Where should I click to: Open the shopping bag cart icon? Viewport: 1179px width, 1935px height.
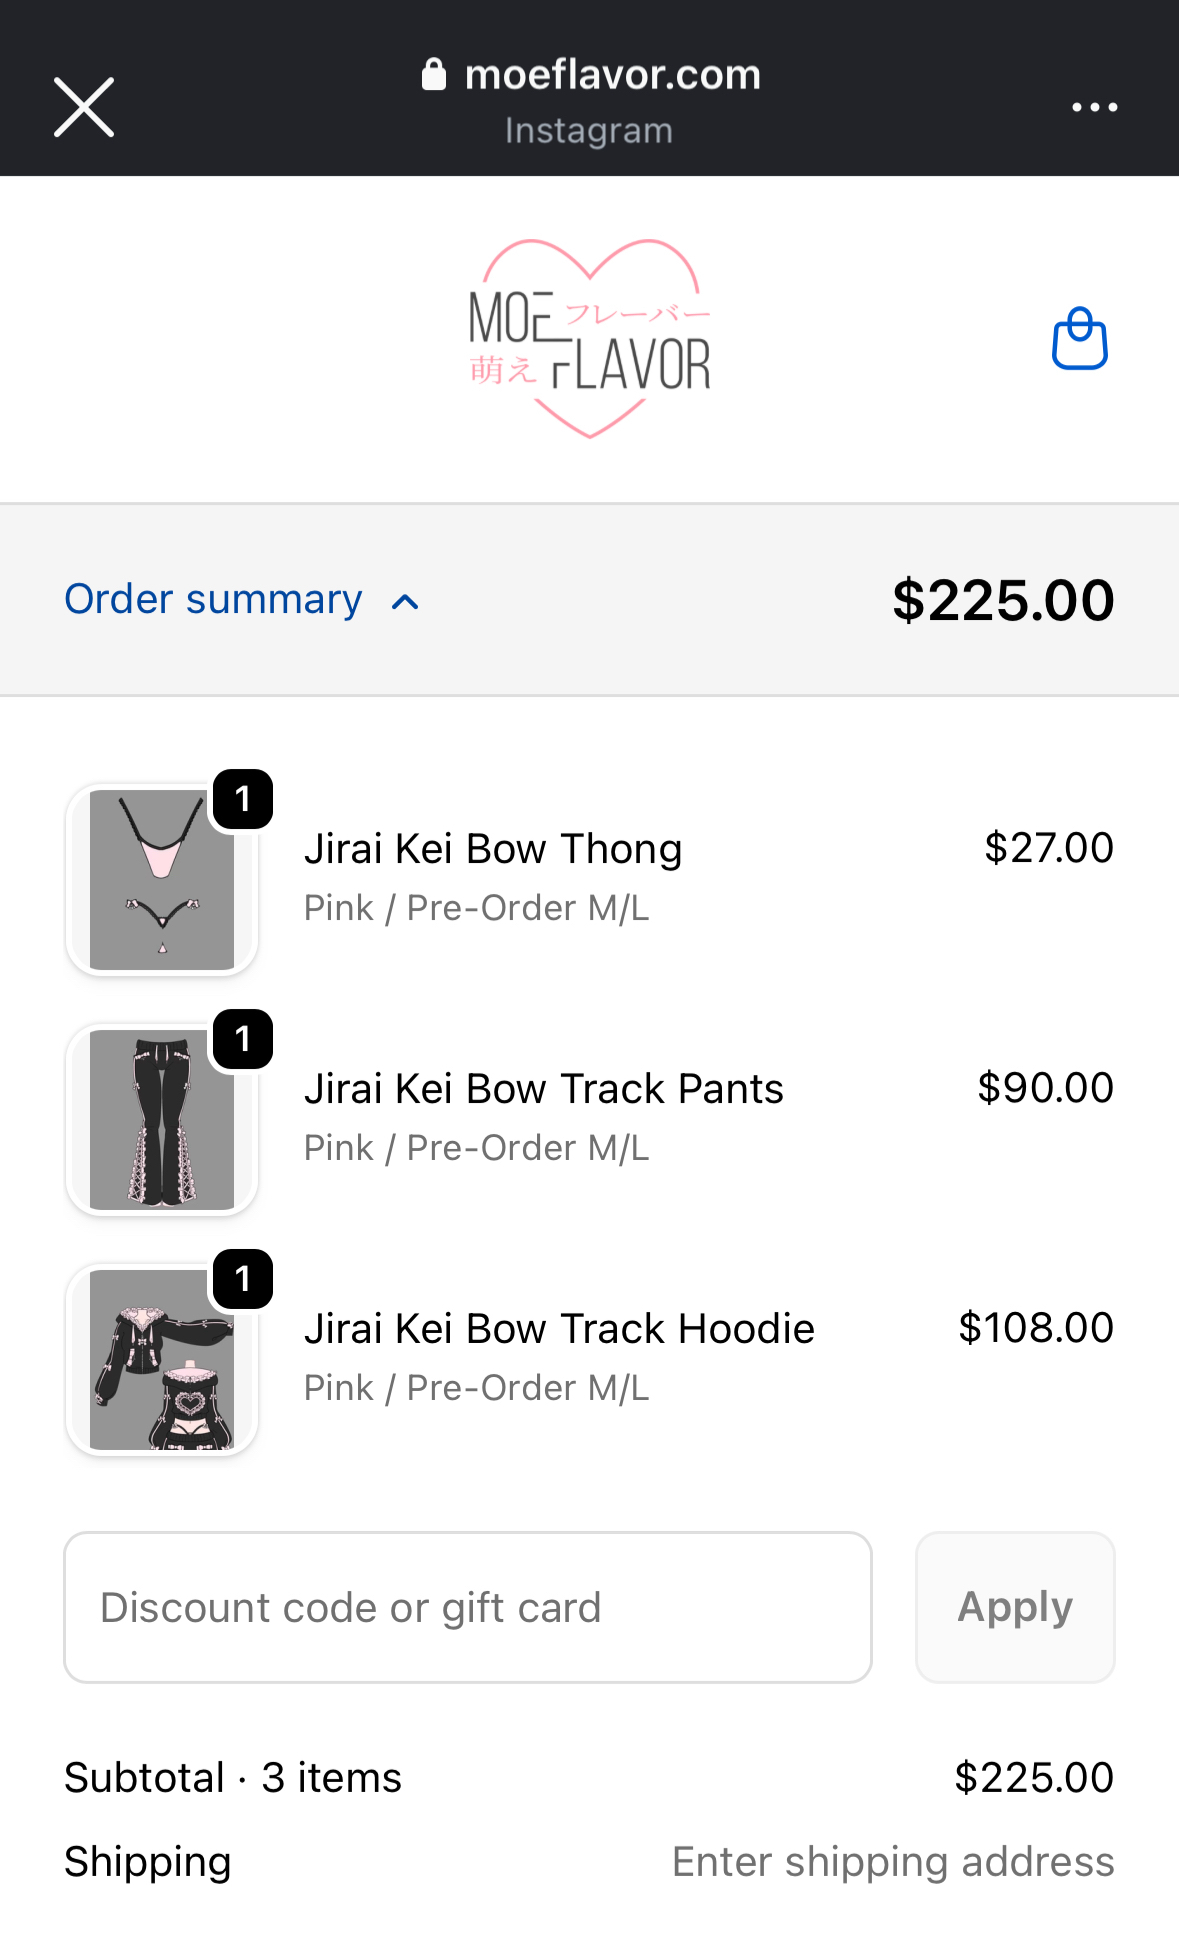(1080, 339)
